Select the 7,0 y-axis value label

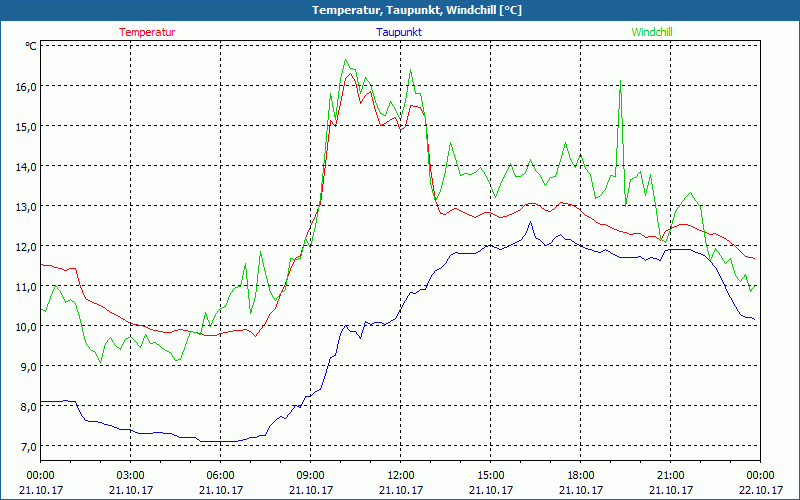pyautogui.click(x=25, y=446)
